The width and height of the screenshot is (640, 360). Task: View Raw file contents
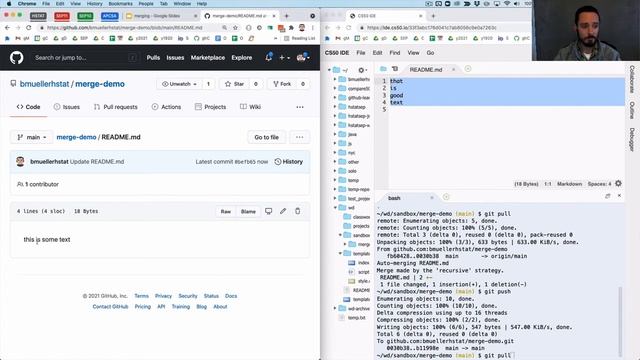coord(226,211)
